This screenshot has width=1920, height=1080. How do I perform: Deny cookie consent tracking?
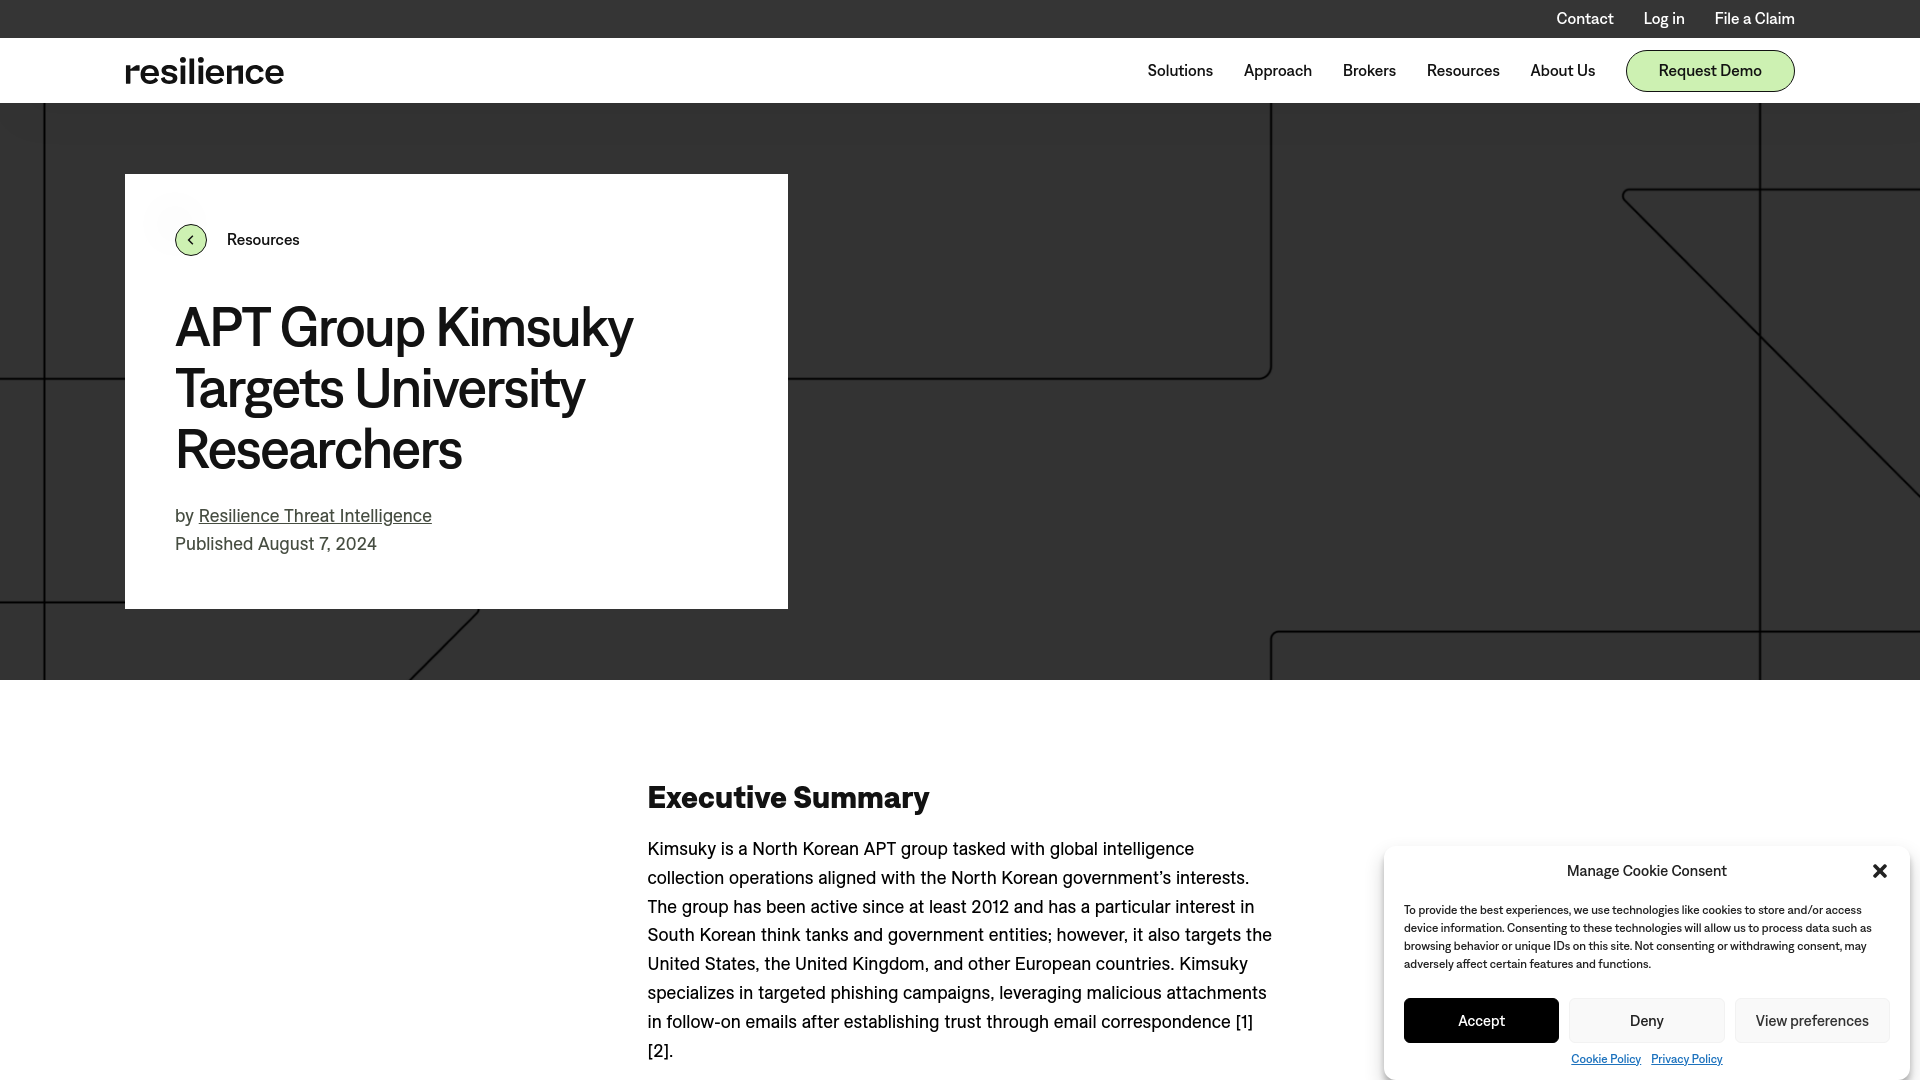1647,1019
